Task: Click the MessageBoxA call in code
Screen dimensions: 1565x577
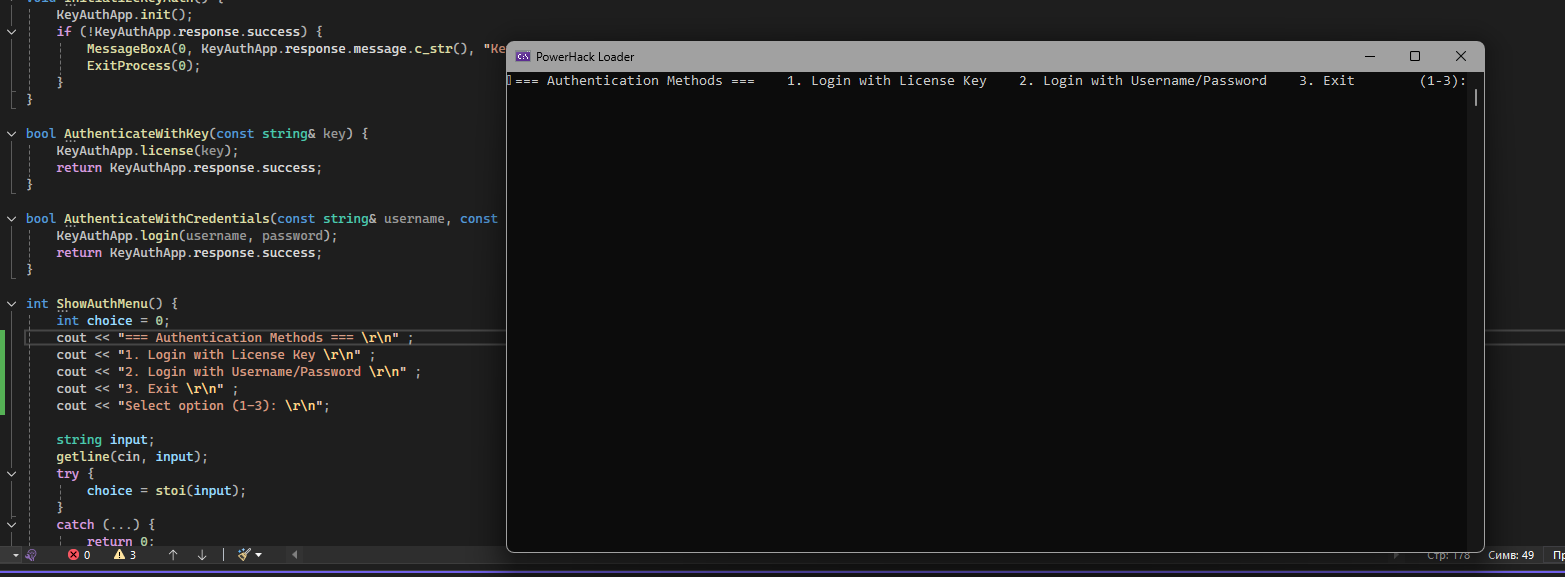Action: [295, 49]
